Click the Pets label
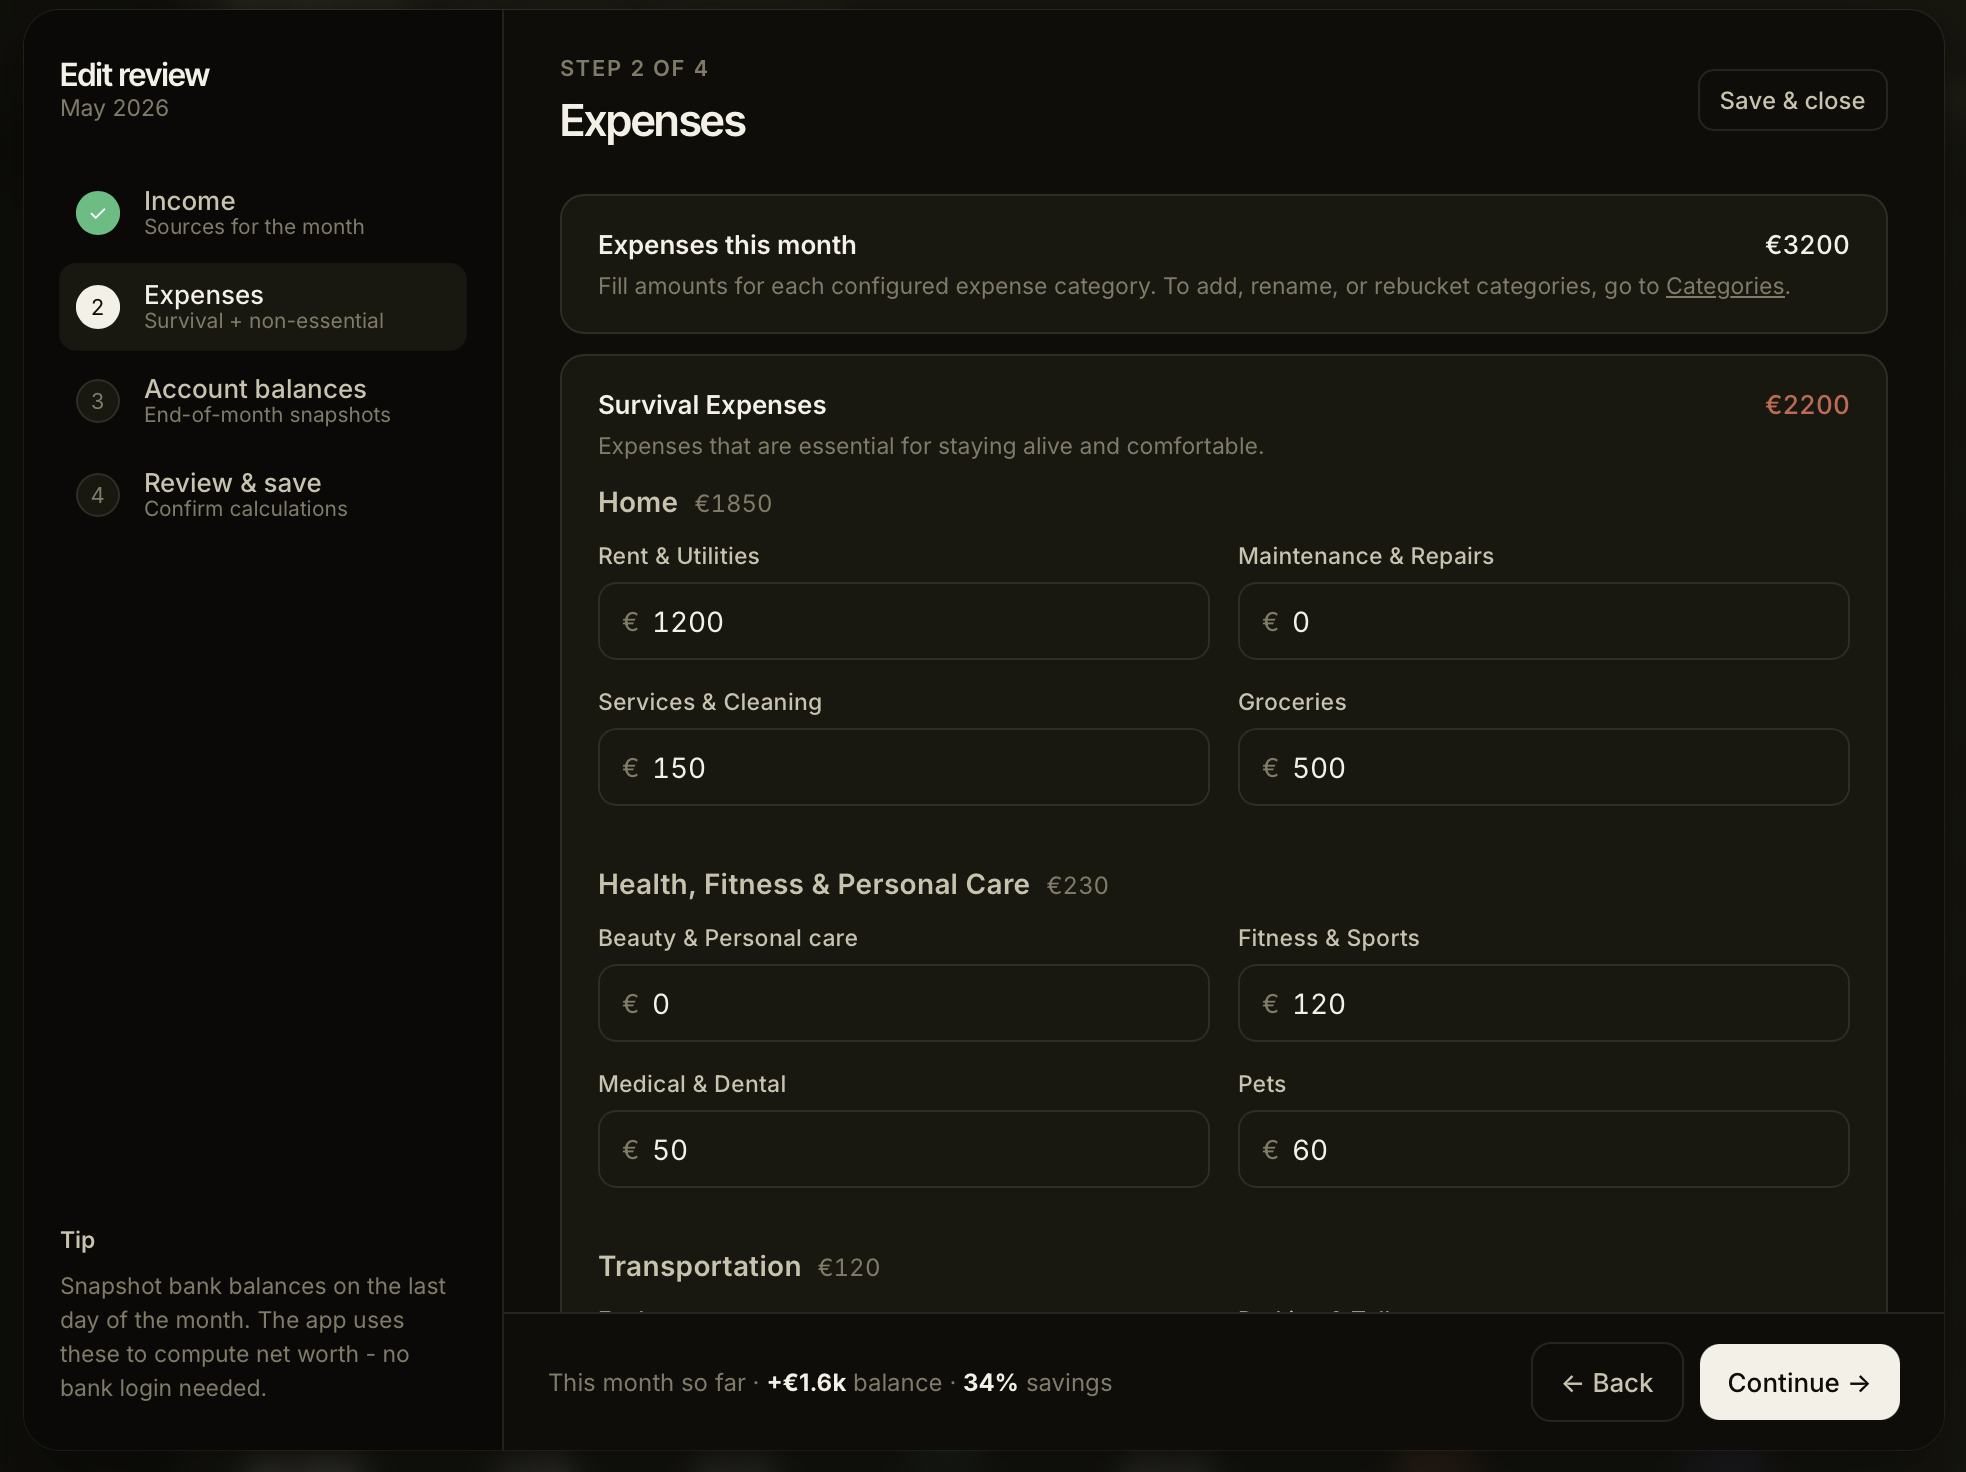Image resolution: width=1966 pixels, height=1472 pixels. click(x=1262, y=1084)
